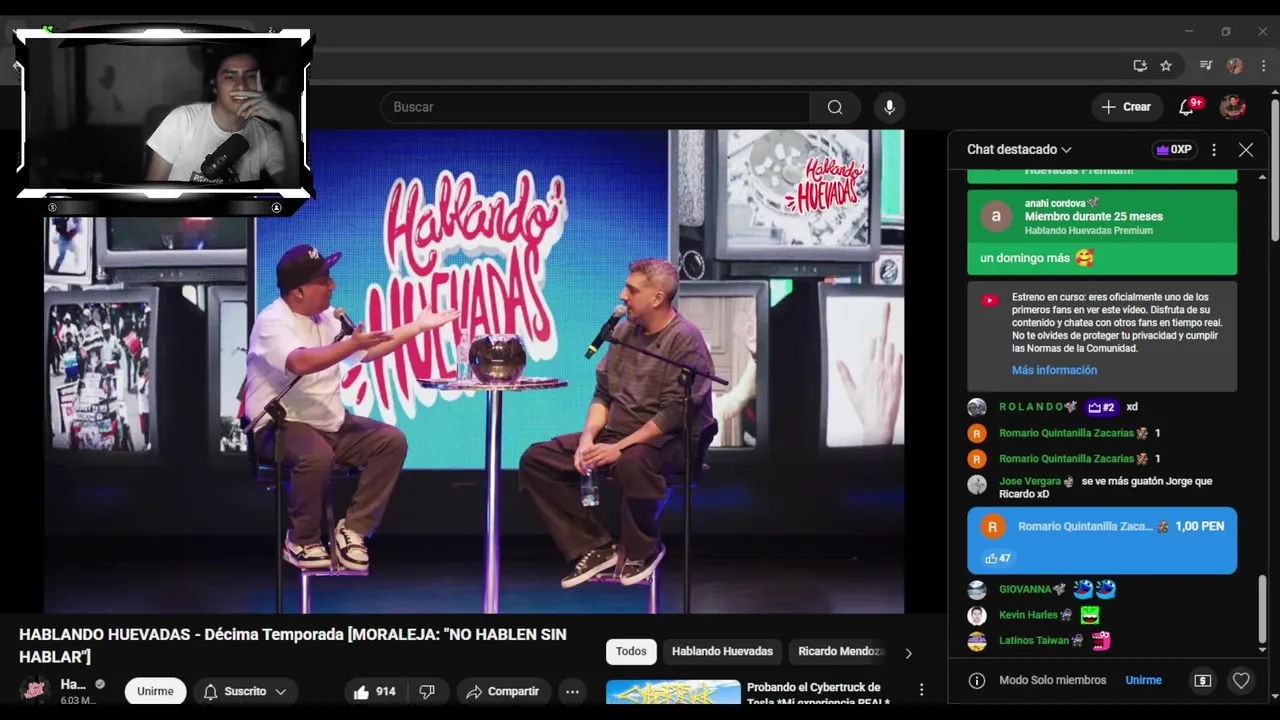
Task: Open Cybertruck video options menu
Action: coord(922,689)
